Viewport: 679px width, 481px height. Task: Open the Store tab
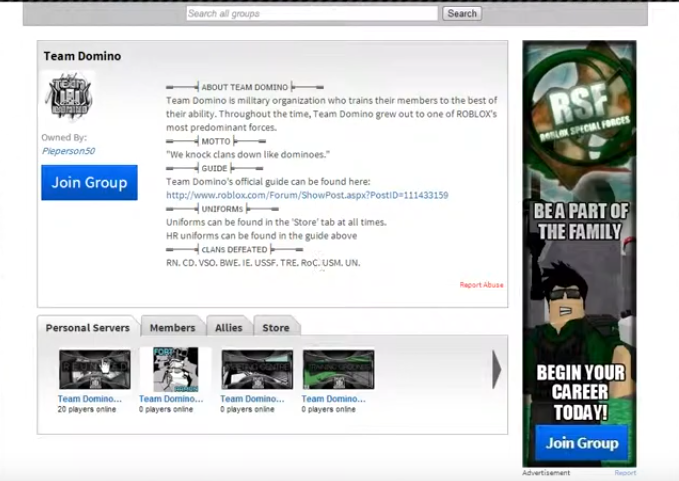[276, 327]
